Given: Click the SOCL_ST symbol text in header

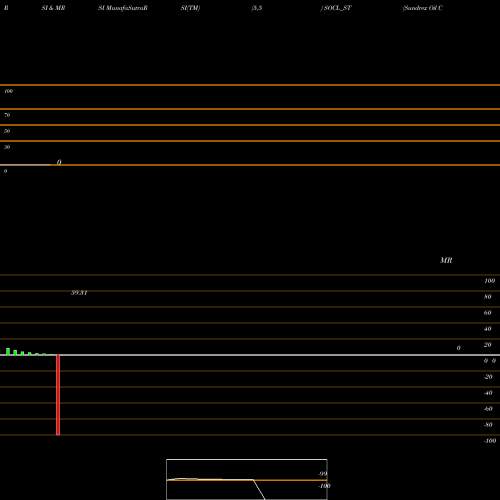Looking at the screenshot, I should [336, 8].
